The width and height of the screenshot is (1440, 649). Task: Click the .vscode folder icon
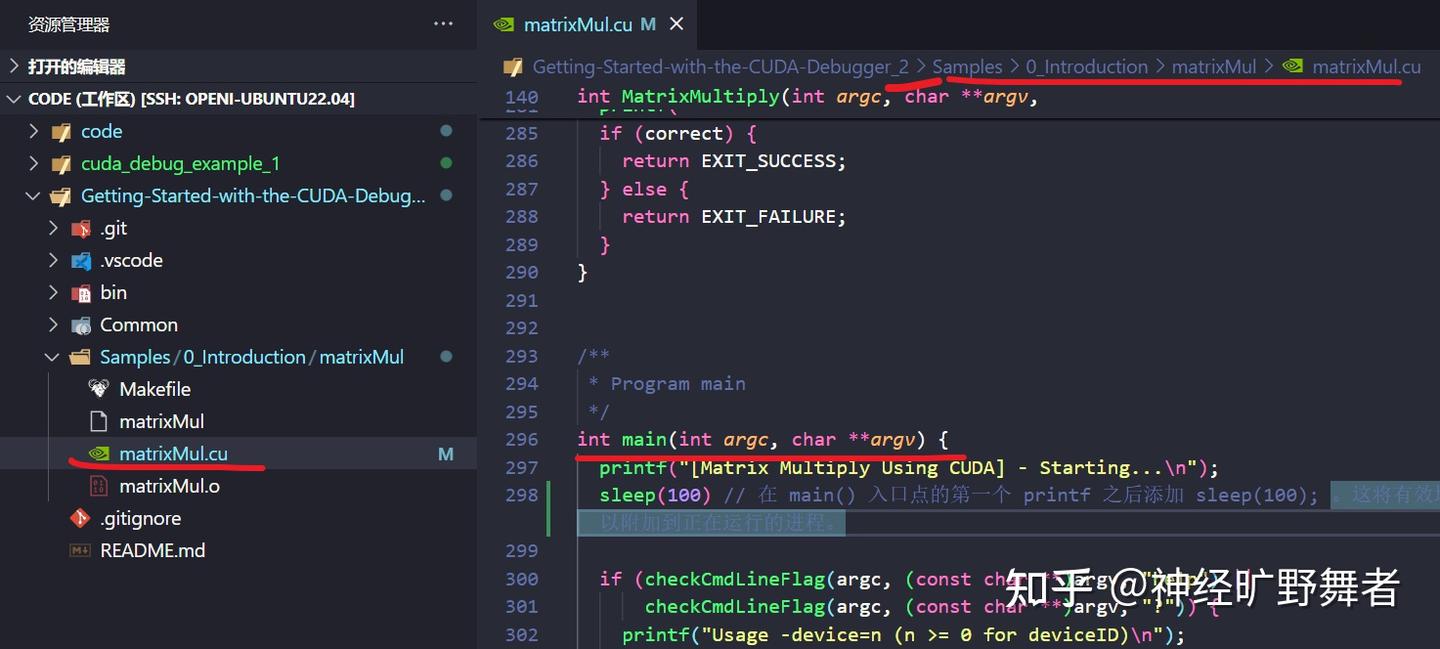click(81, 261)
